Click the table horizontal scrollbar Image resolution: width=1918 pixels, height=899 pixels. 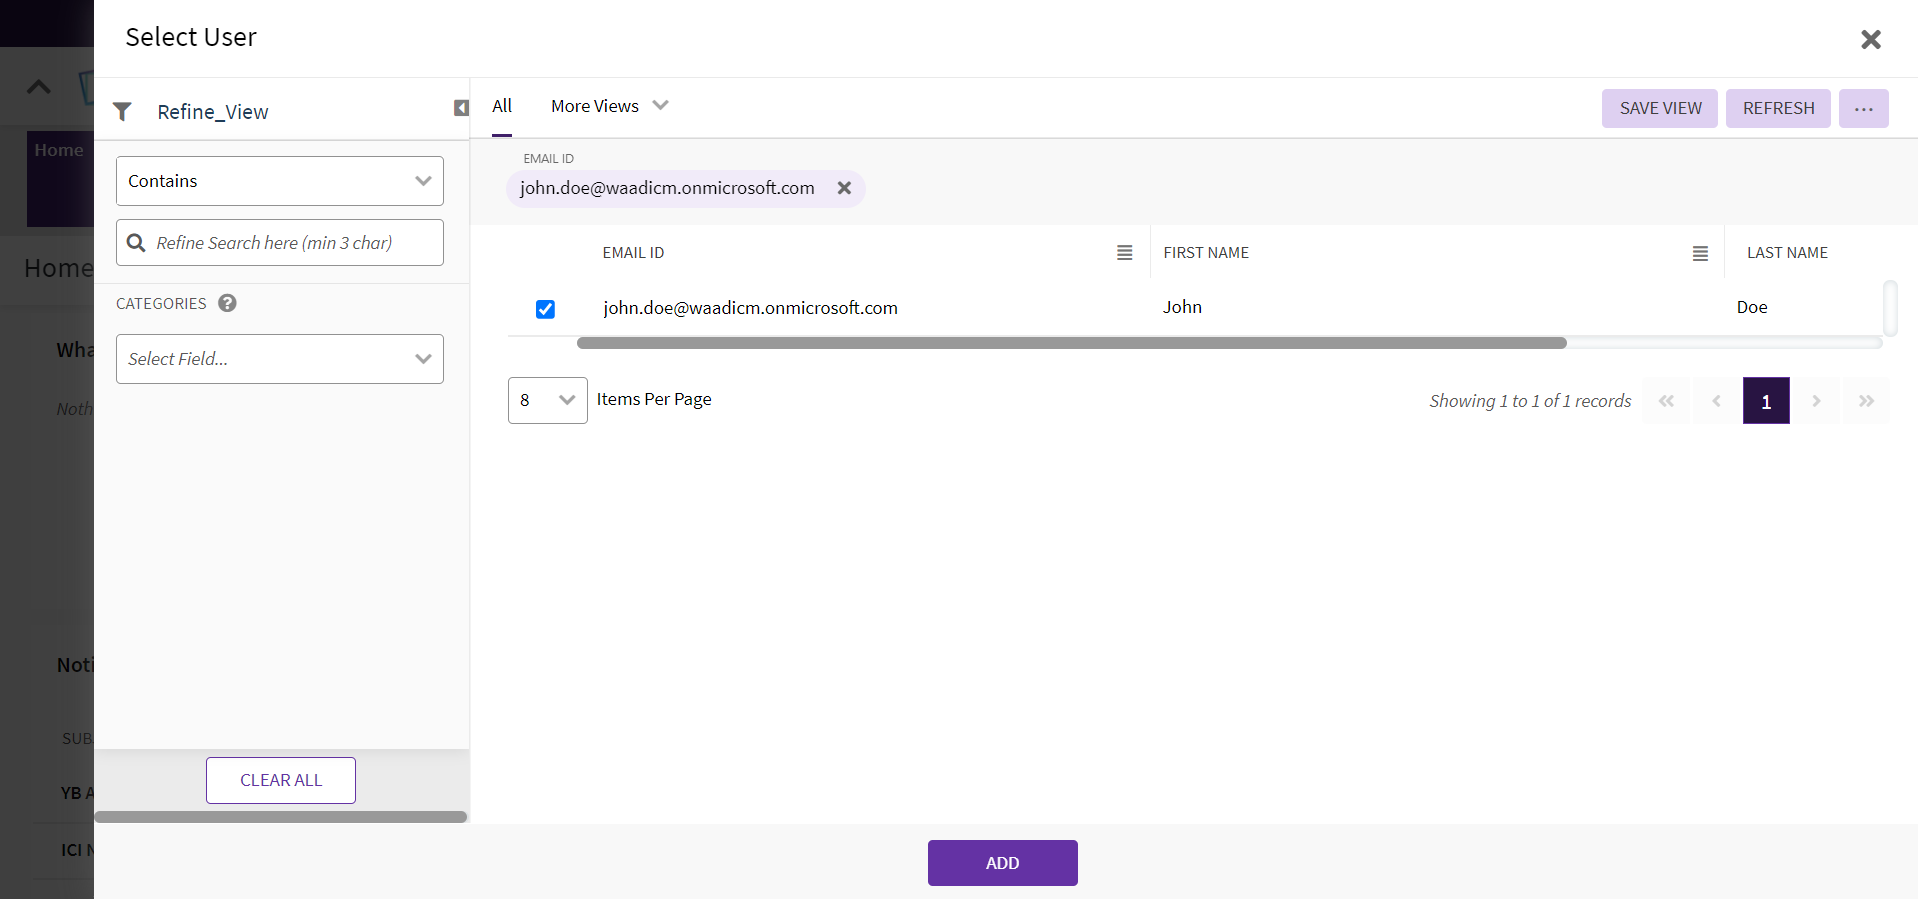click(1071, 343)
